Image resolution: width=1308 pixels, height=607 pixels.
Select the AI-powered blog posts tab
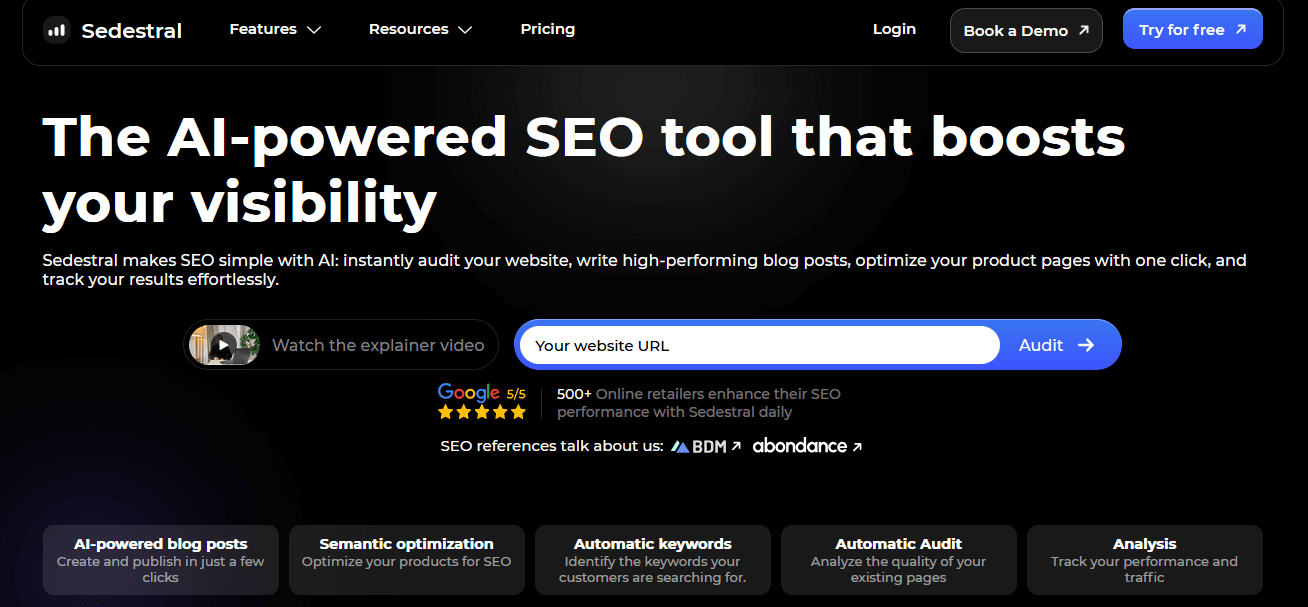tap(161, 560)
